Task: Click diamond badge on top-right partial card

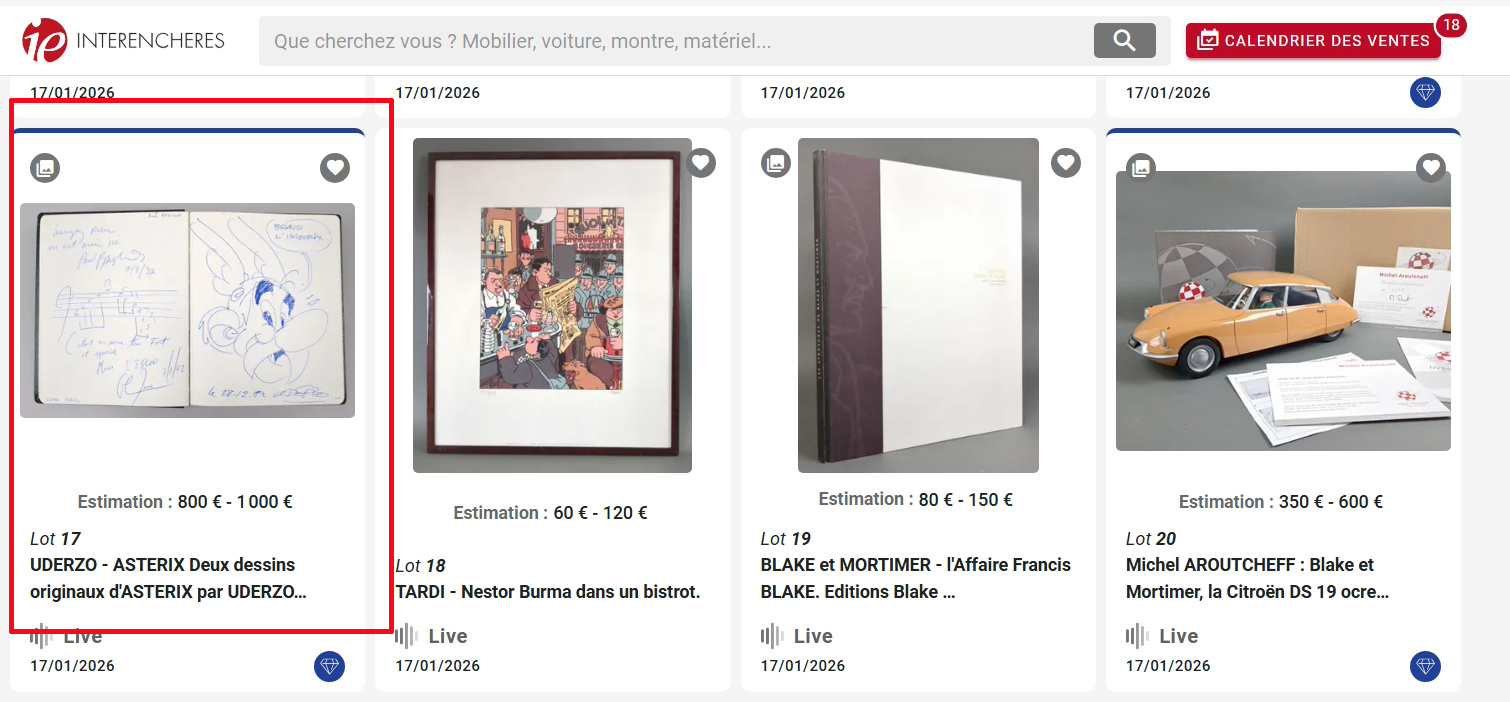Action: [1425, 93]
